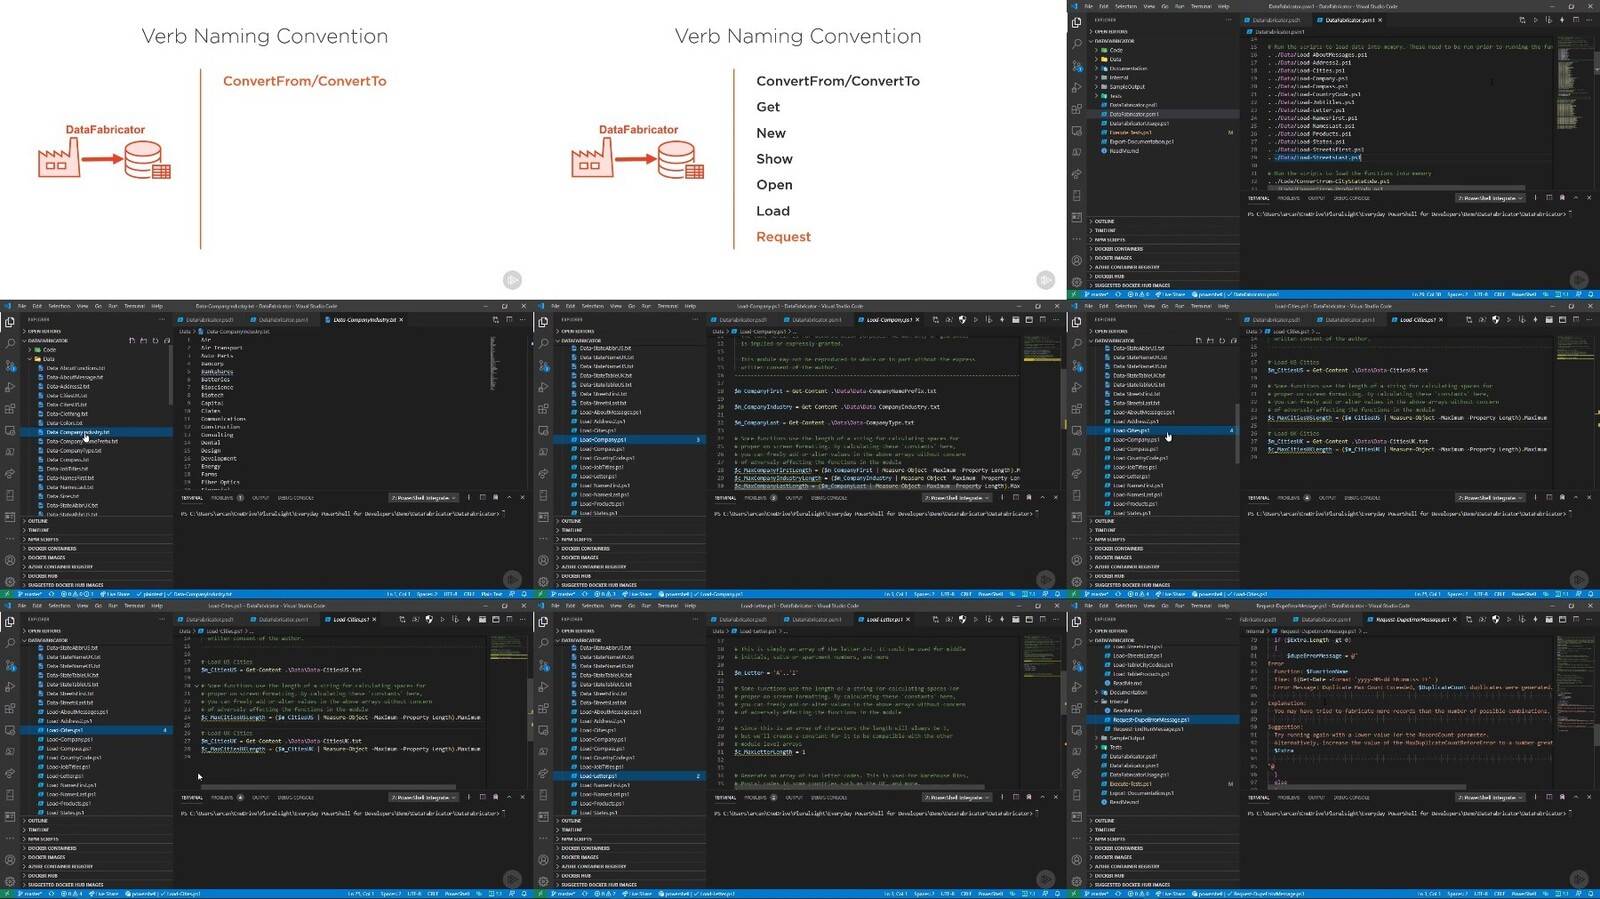This screenshot has width=1600, height=899.
Task: Open Accounts icon in the DataFabricator.psm1 window
Action: click(1077, 260)
